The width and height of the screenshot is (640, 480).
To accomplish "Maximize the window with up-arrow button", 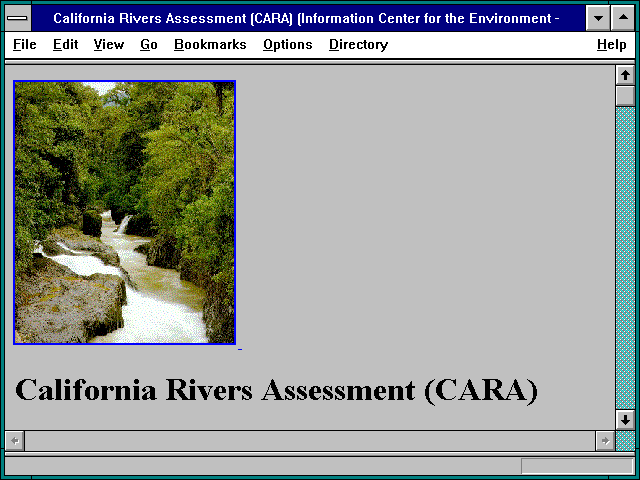I will coord(623,18).
